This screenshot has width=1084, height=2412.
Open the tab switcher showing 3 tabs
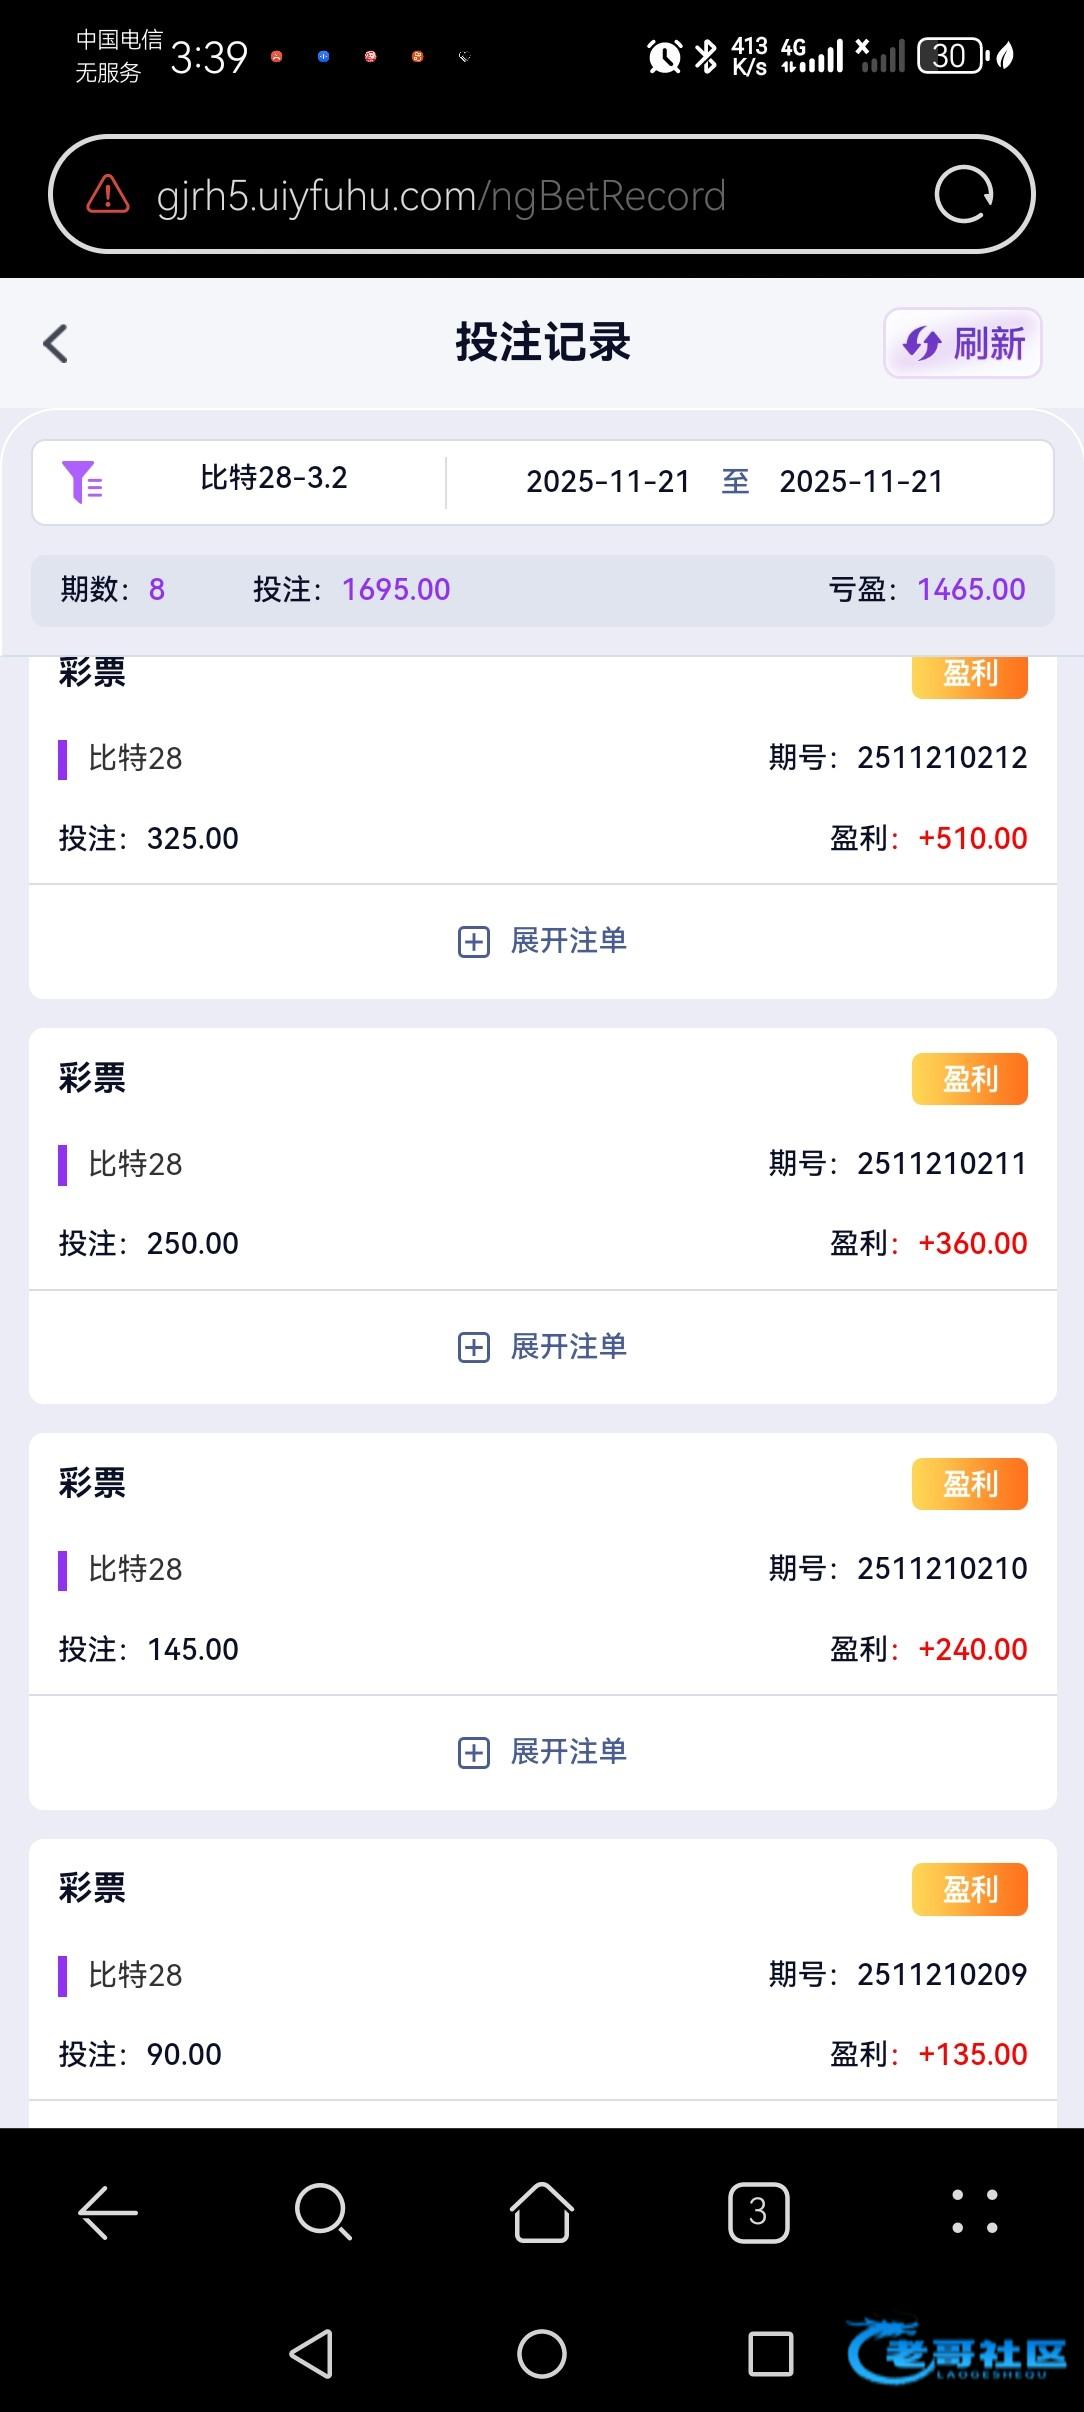click(x=758, y=2211)
